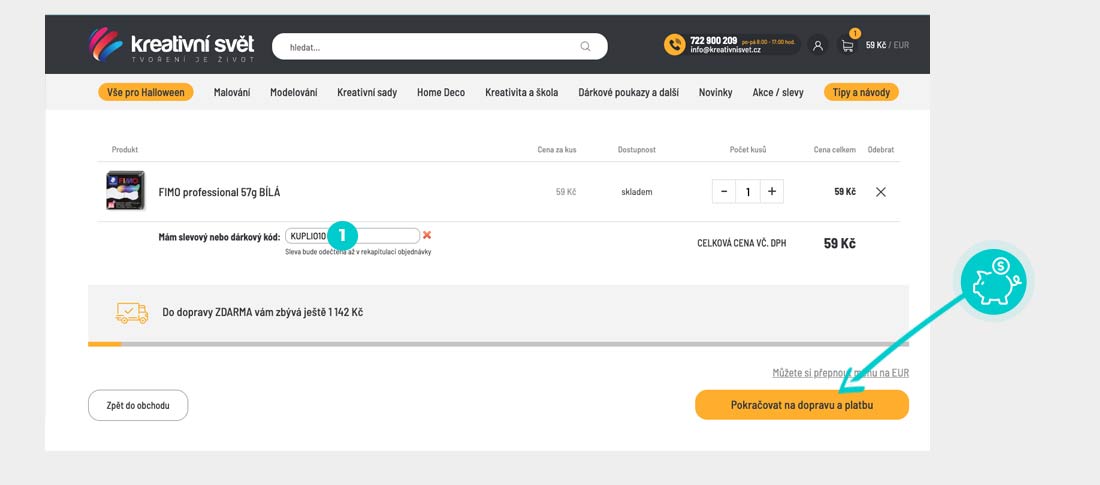Viewport: 1100px width, 485px height.
Task: Click the piggy bank savings icon
Action: coord(995,283)
